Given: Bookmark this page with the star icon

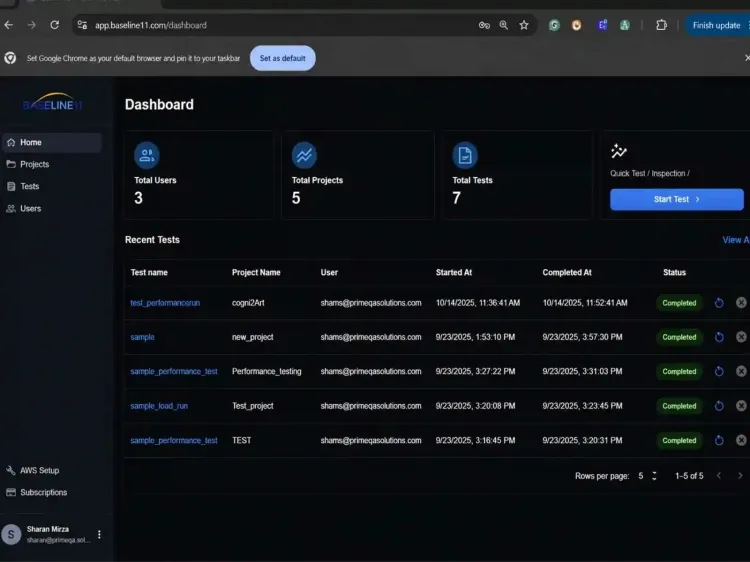Looking at the screenshot, I should (x=524, y=25).
